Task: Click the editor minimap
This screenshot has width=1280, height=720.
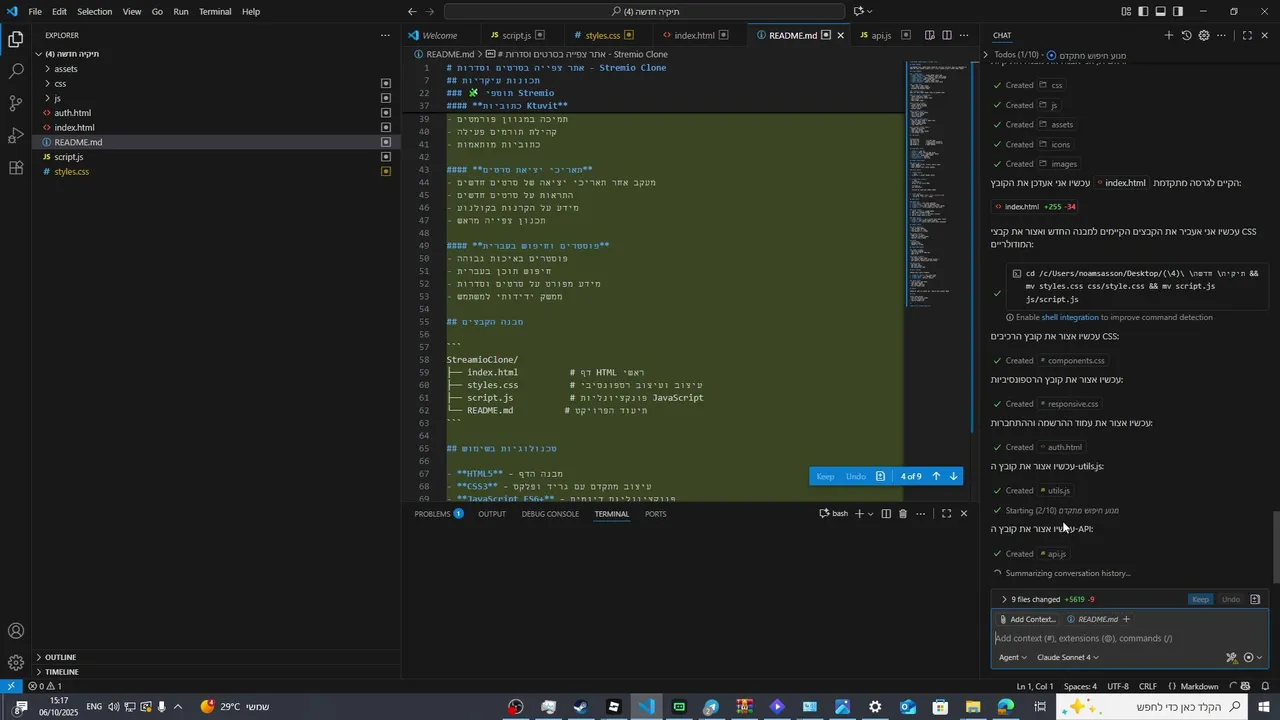Action: (x=938, y=185)
